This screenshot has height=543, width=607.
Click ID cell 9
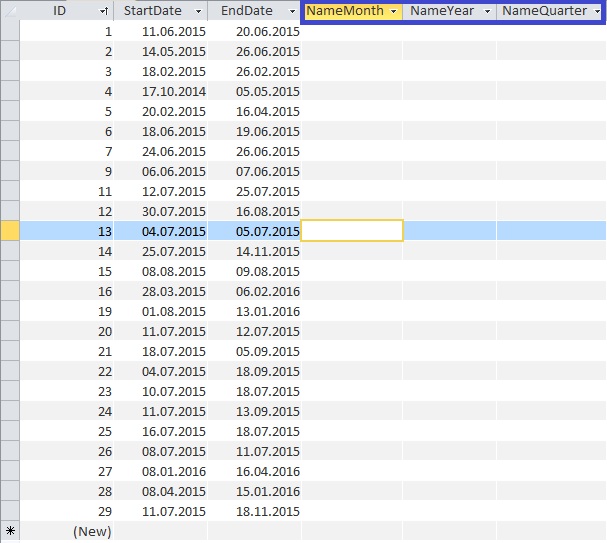coord(67,171)
